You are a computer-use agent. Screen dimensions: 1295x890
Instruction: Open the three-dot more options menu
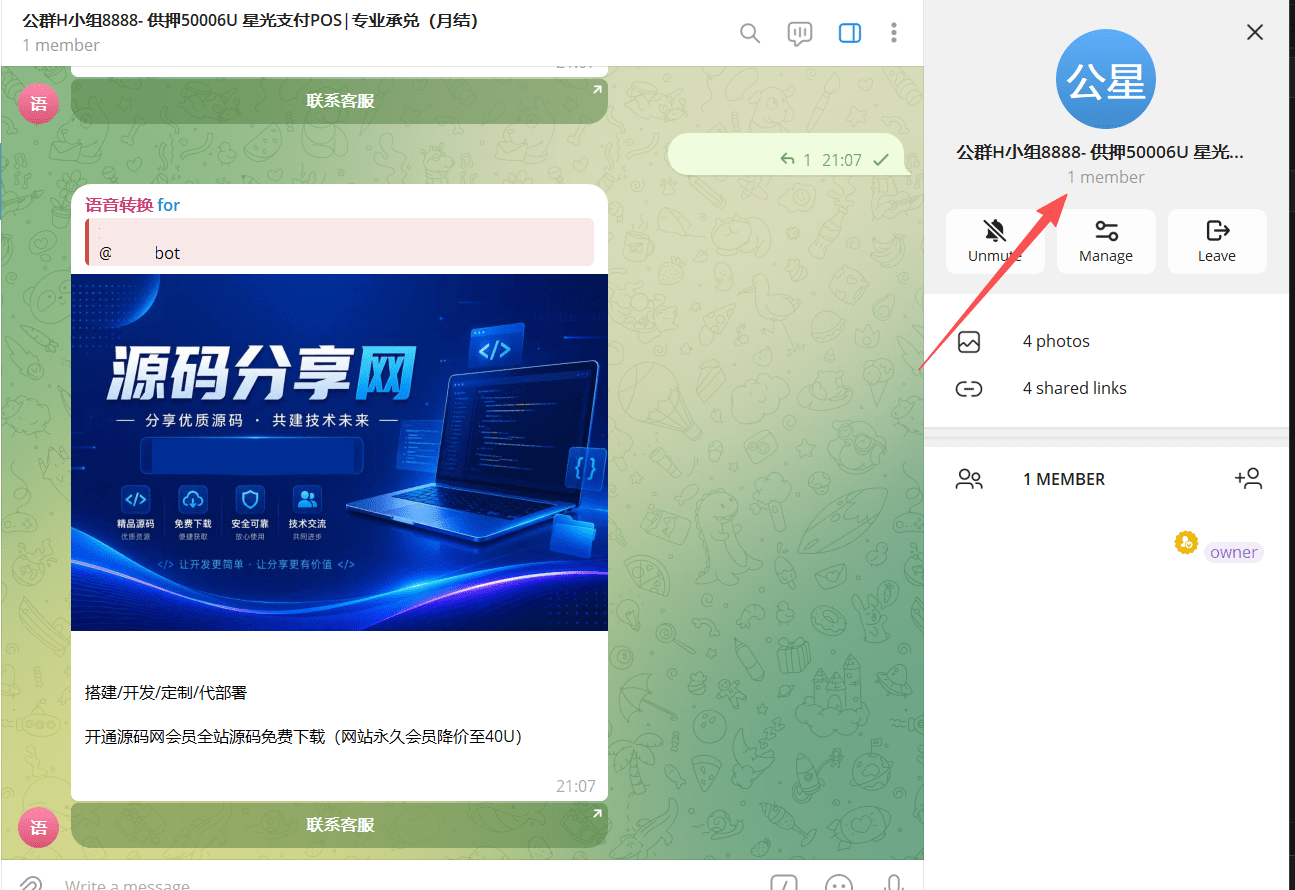point(894,33)
